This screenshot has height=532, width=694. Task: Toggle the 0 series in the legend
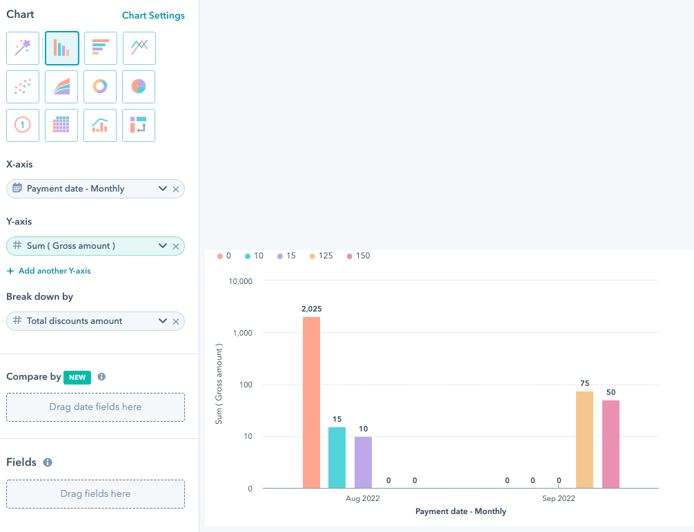(x=224, y=256)
